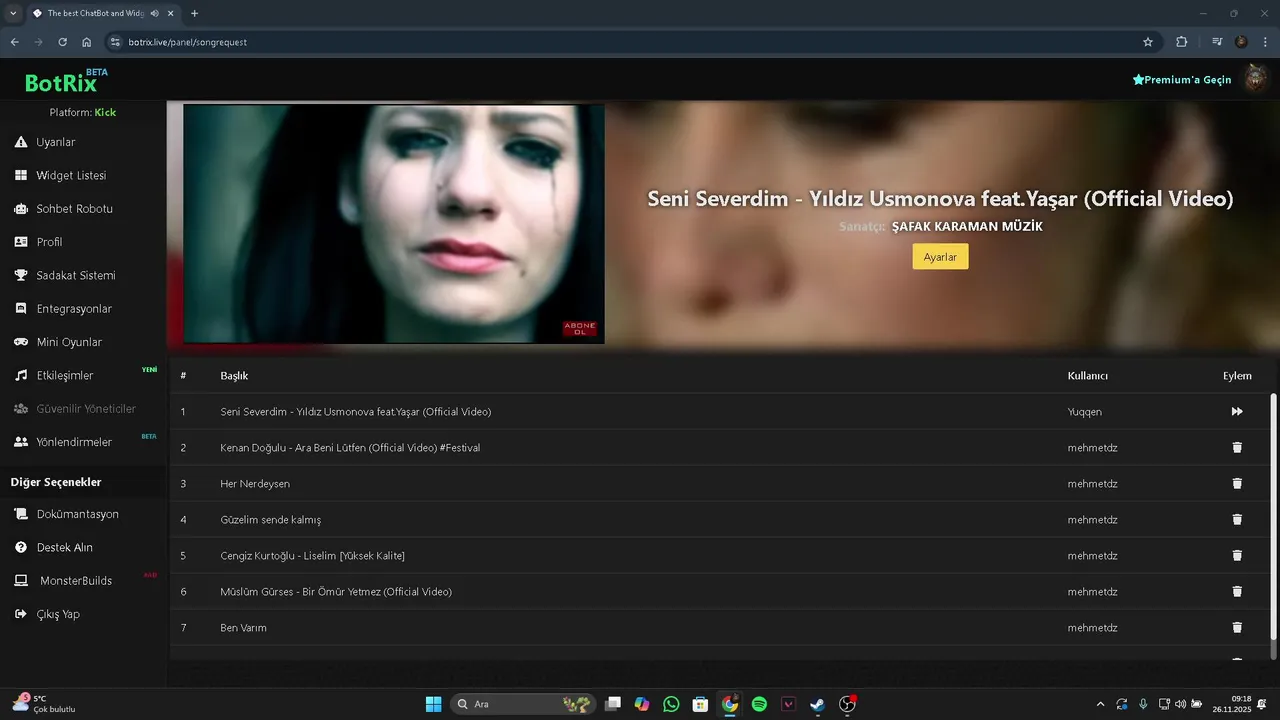The image size is (1280, 720).
Task: Click the Destek Alın question mark icon
Action: (21, 547)
